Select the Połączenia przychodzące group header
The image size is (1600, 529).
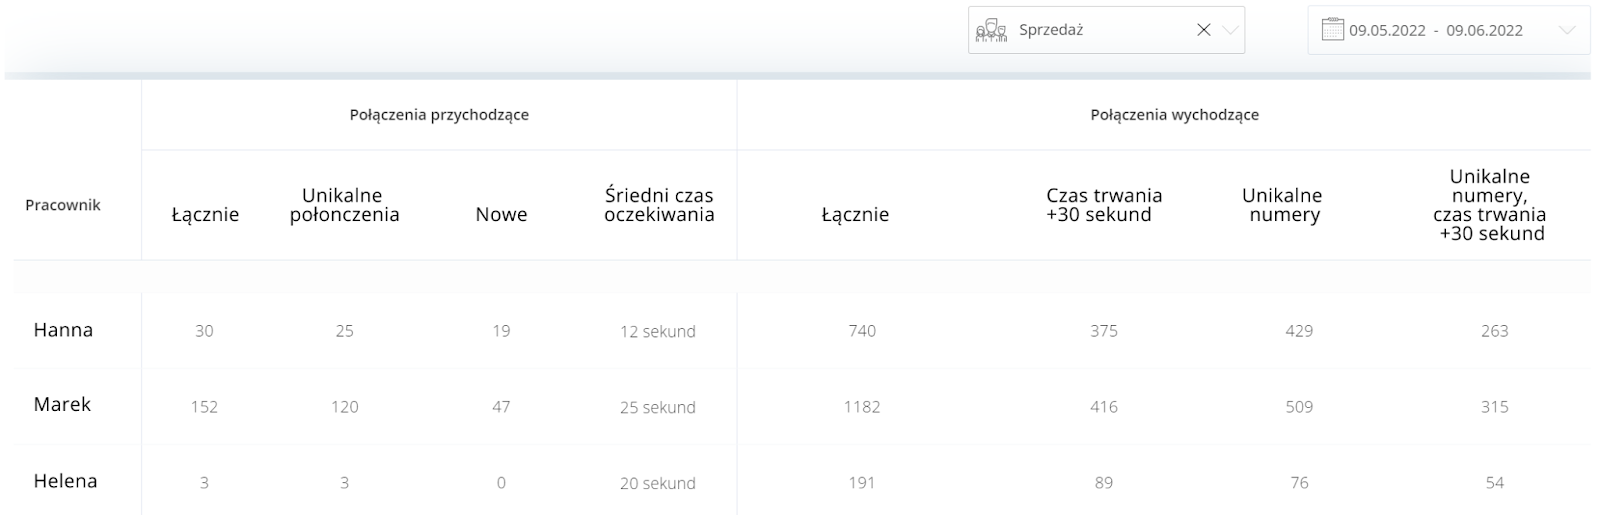[439, 115]
